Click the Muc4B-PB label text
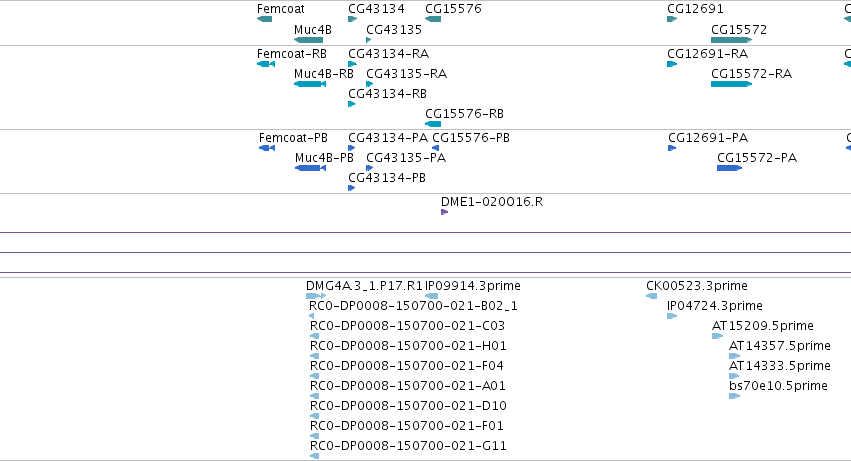 click(x=324, y=158)
